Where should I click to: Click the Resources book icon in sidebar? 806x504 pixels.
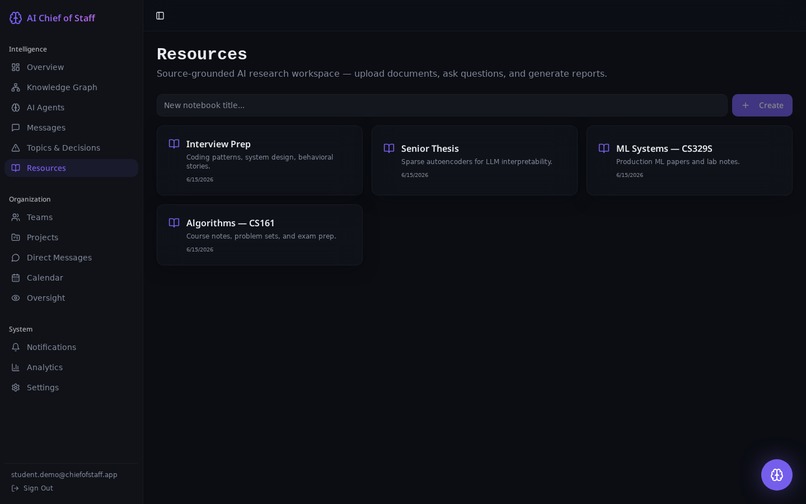point(16,168)
